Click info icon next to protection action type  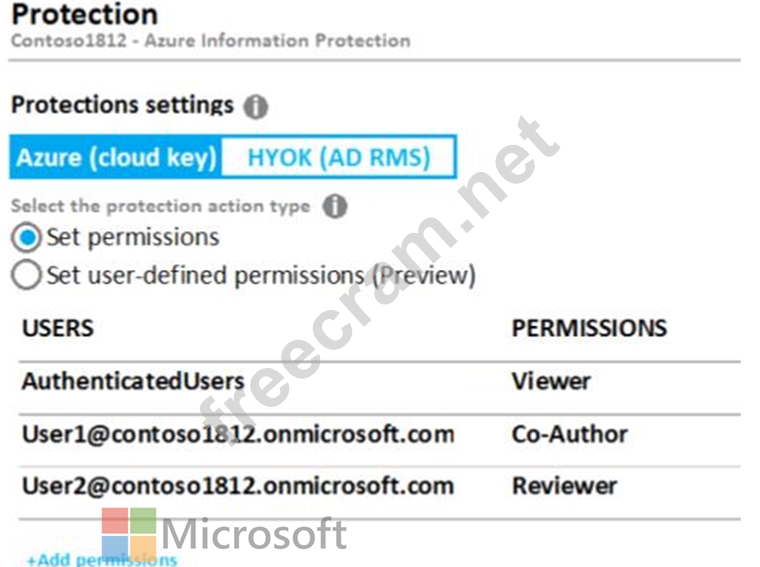pyautogui.click(x=335, y=206)
